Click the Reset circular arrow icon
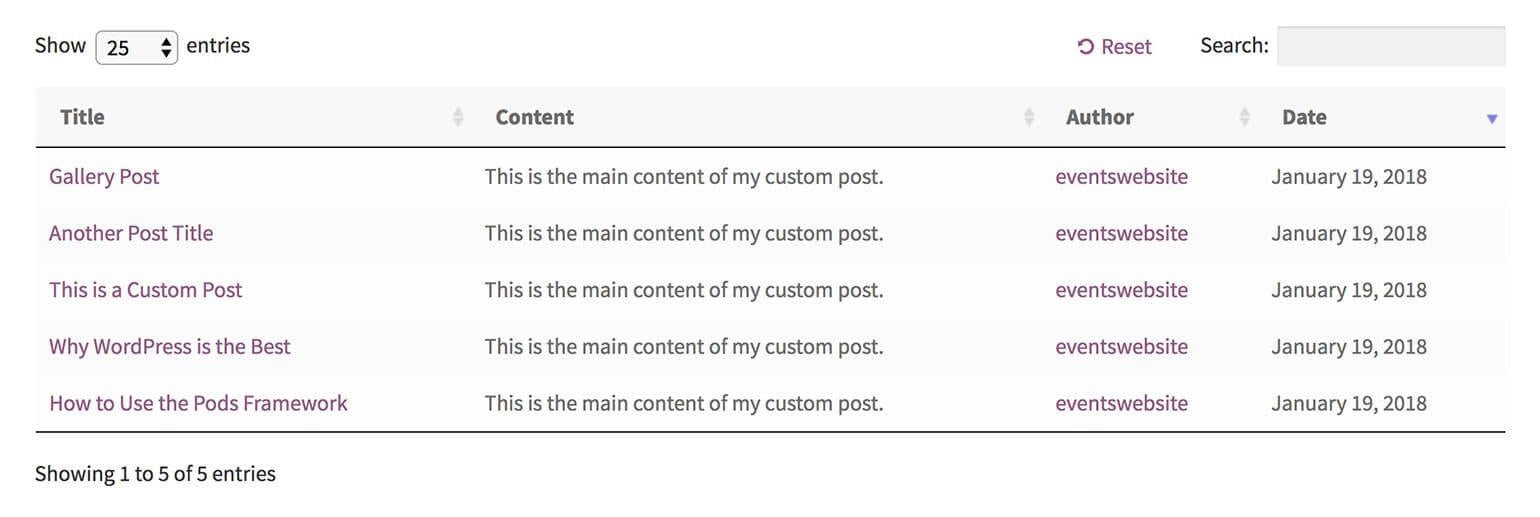 pos(1085,46)
